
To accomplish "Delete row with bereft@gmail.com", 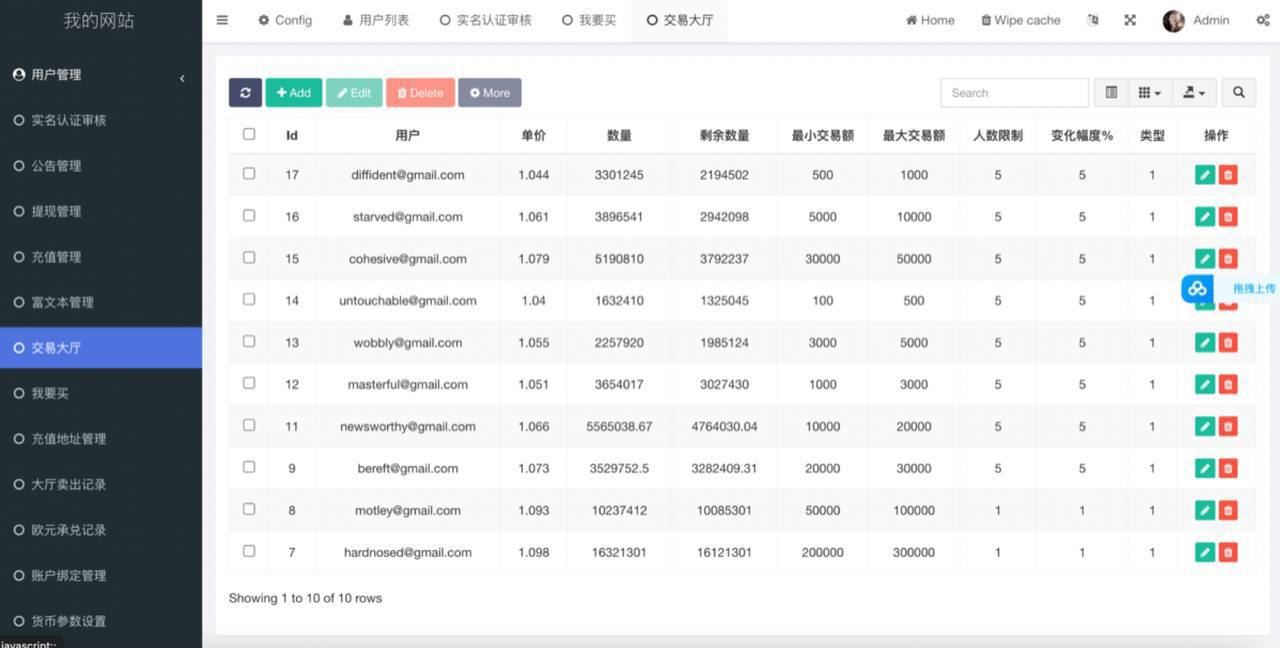I will [x=1228, y=469].
